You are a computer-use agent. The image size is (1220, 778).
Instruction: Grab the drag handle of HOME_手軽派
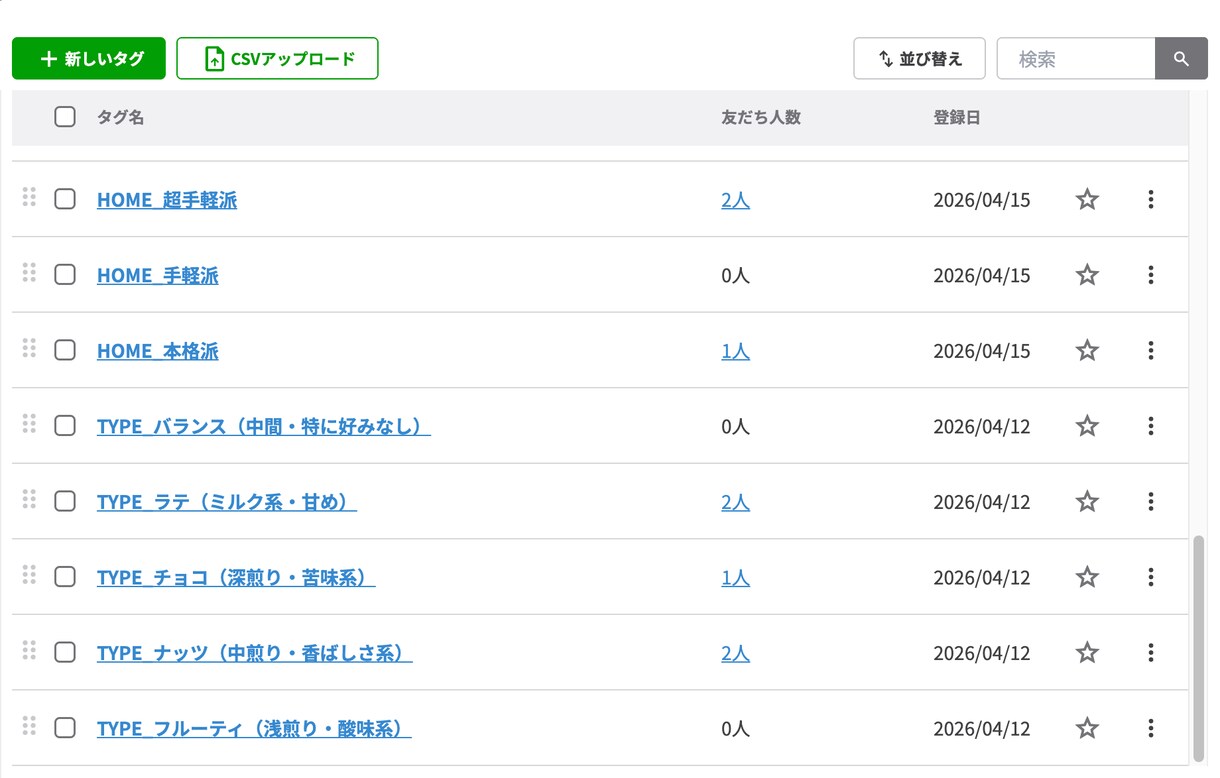point(29,272)
